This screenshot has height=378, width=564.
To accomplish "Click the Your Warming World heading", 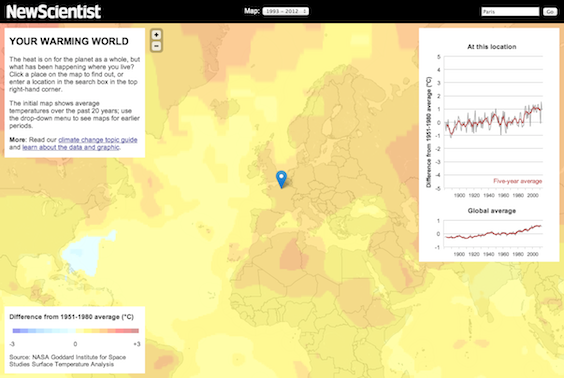I will [x=69, y=41].
